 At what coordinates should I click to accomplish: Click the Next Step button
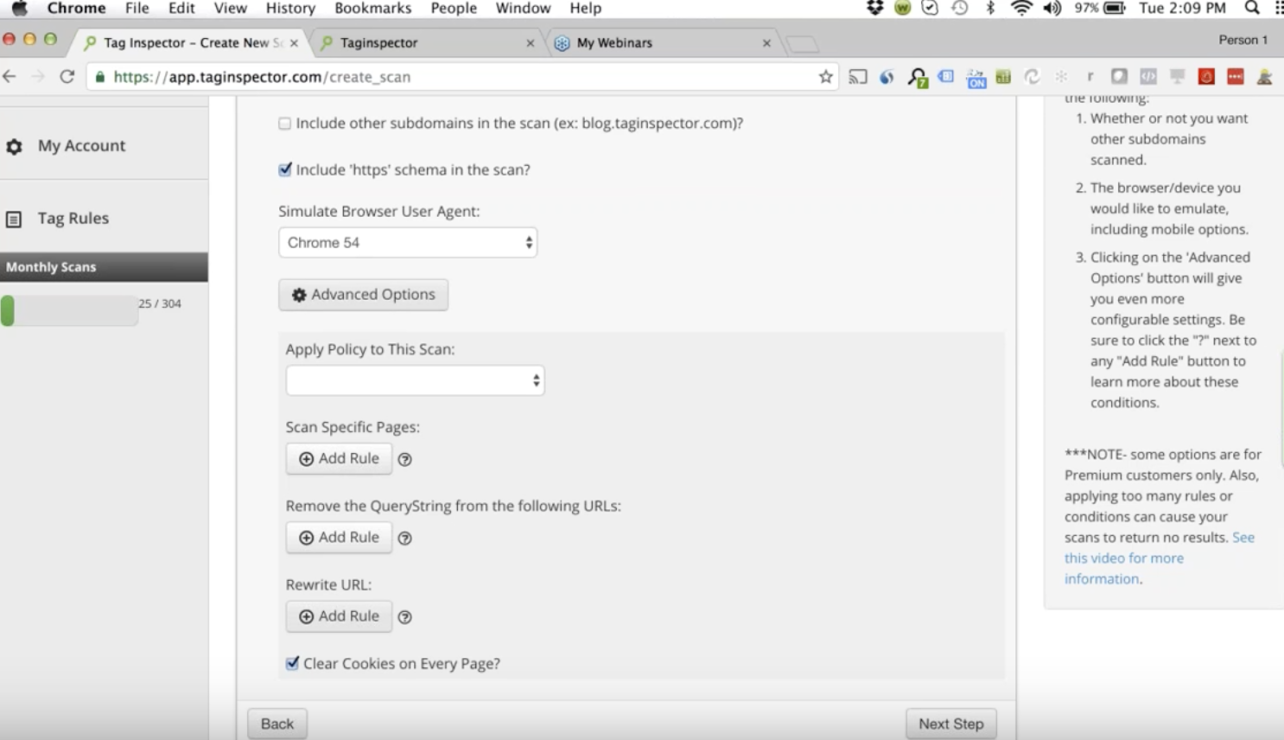[951, 724]
